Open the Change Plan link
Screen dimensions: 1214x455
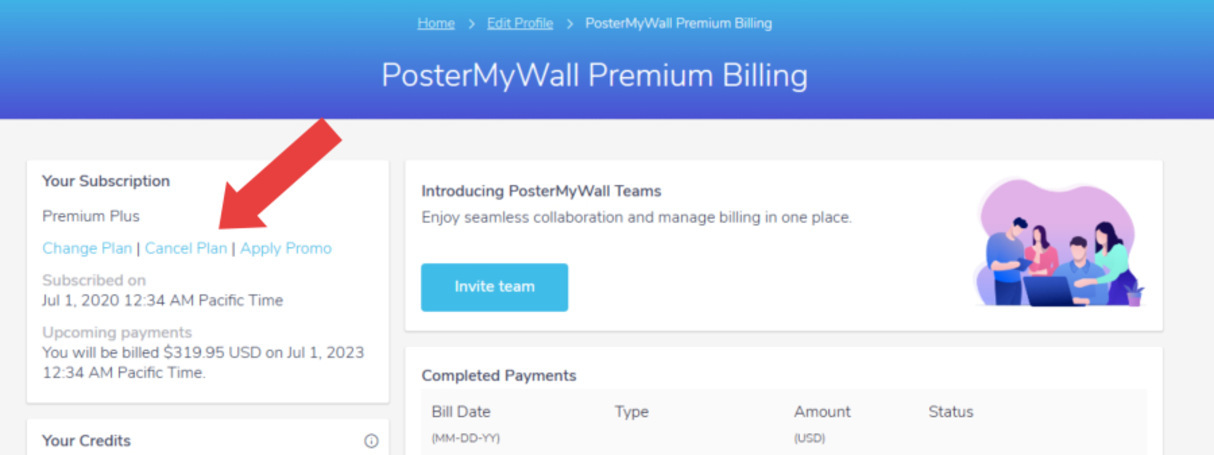point(87,248)
